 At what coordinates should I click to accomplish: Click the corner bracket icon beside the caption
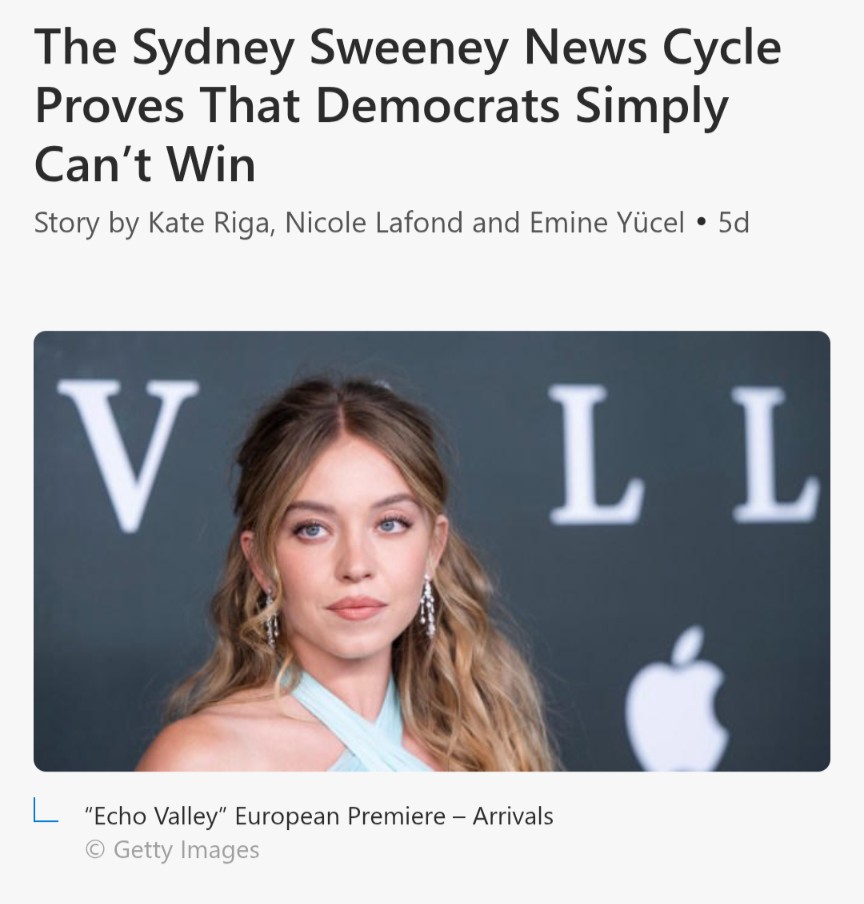pos(45,810)
